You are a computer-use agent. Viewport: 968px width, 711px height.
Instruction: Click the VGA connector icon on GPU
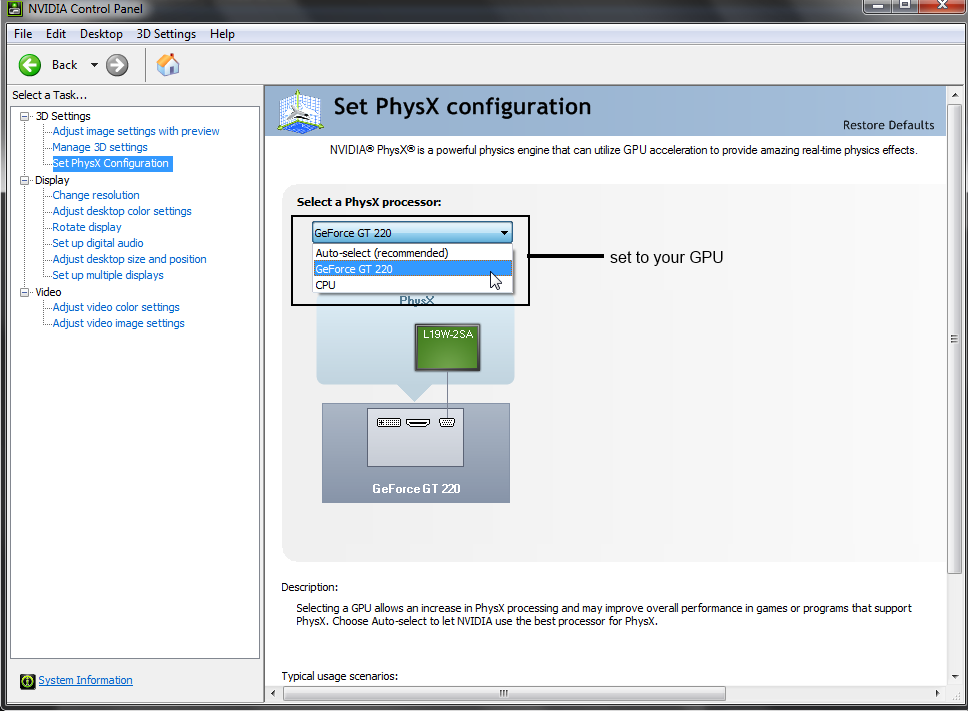(x=447, y=423)
